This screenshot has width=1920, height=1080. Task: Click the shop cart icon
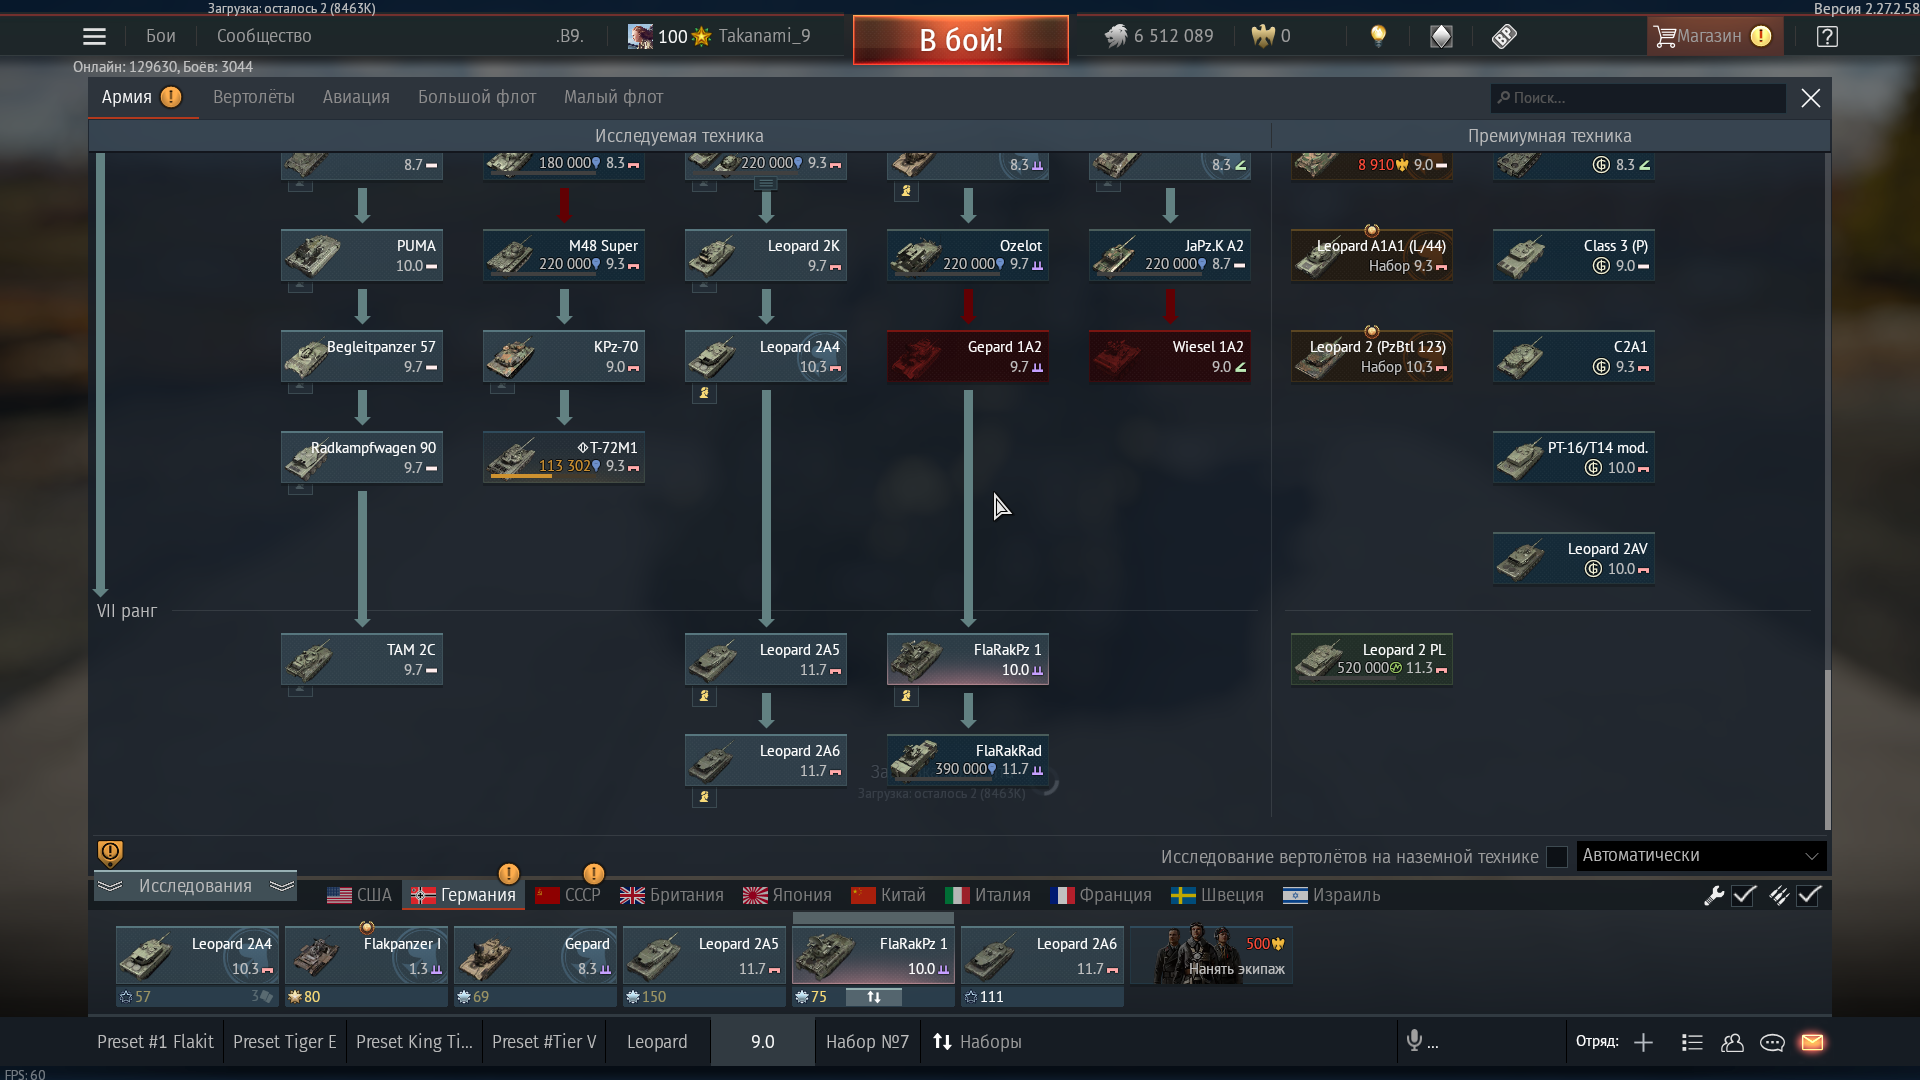click(x=1664, y=37)
